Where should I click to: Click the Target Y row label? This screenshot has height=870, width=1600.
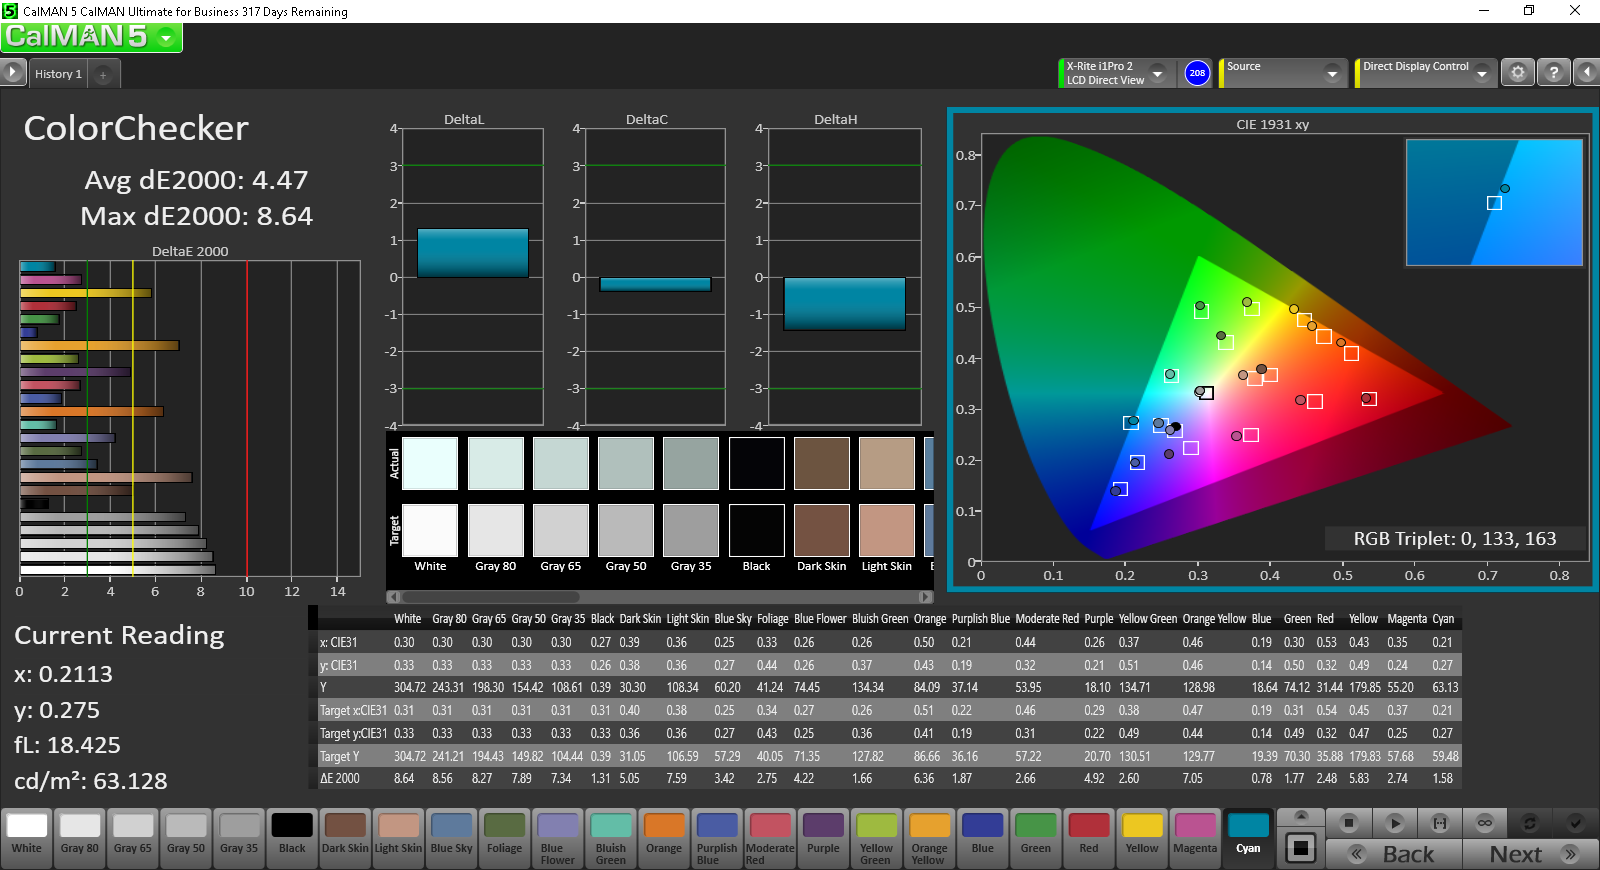pyautogui.click(x=340, y=756)
